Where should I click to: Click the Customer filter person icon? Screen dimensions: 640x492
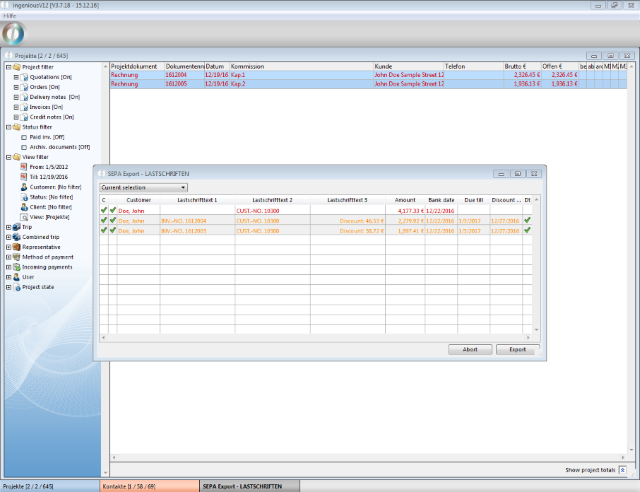click(x=24, y=187)
